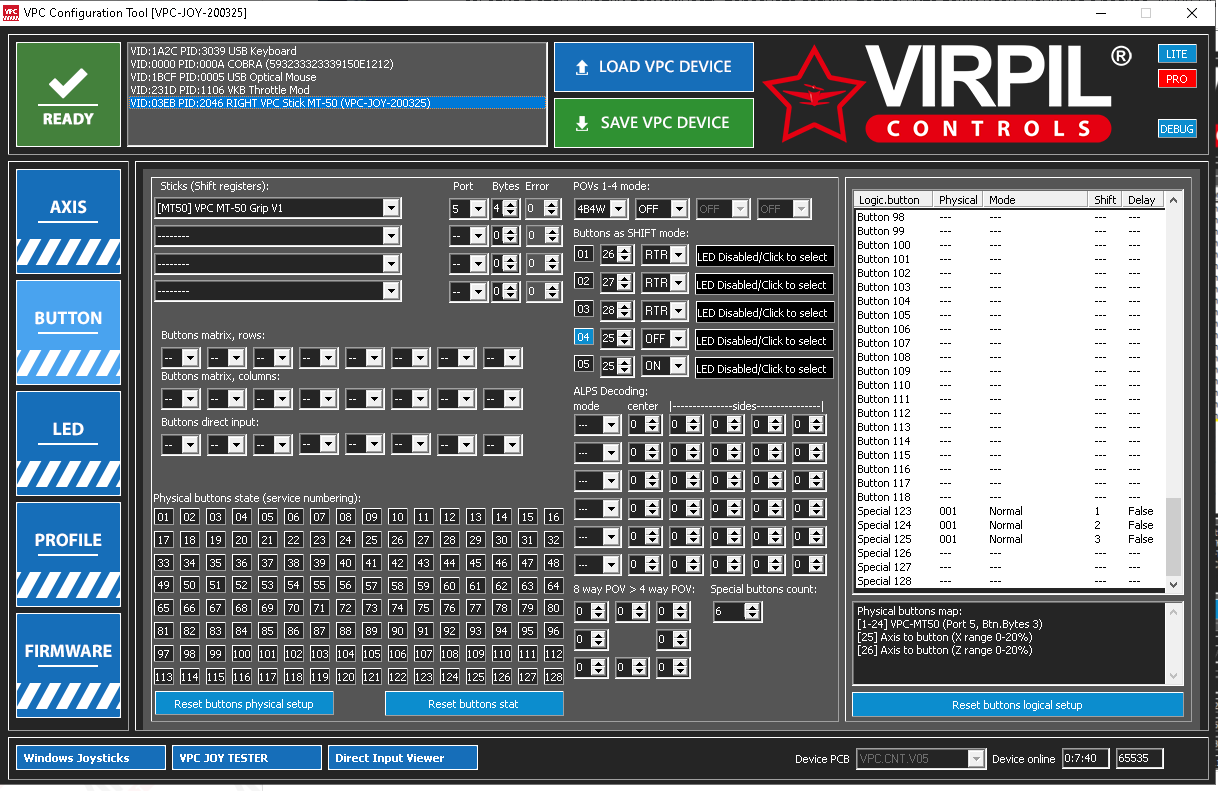
Task: Click physical button state indicator 25
Action: coord(372,540)
